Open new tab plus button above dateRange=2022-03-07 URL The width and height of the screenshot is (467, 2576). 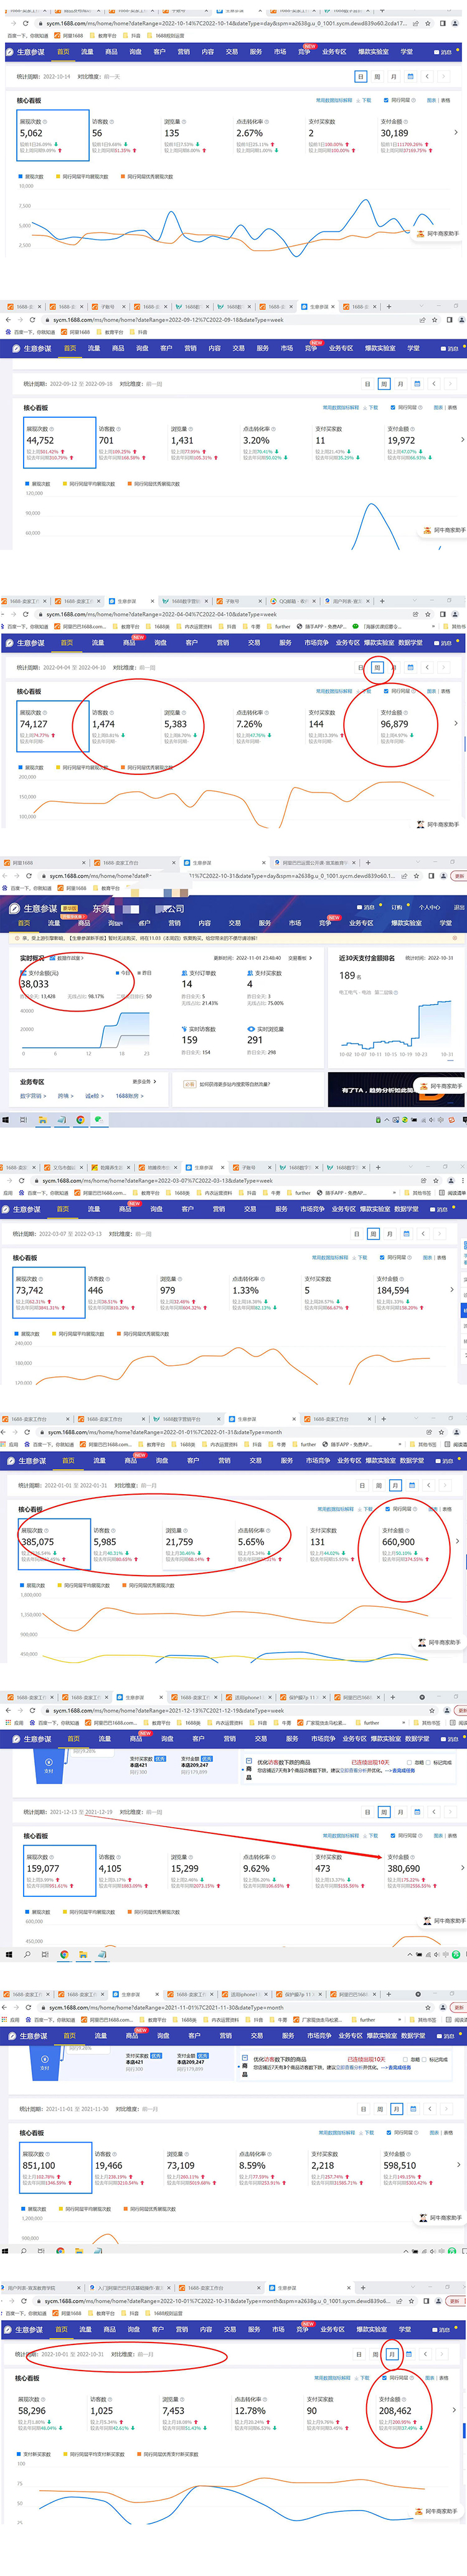point(378,1167)
